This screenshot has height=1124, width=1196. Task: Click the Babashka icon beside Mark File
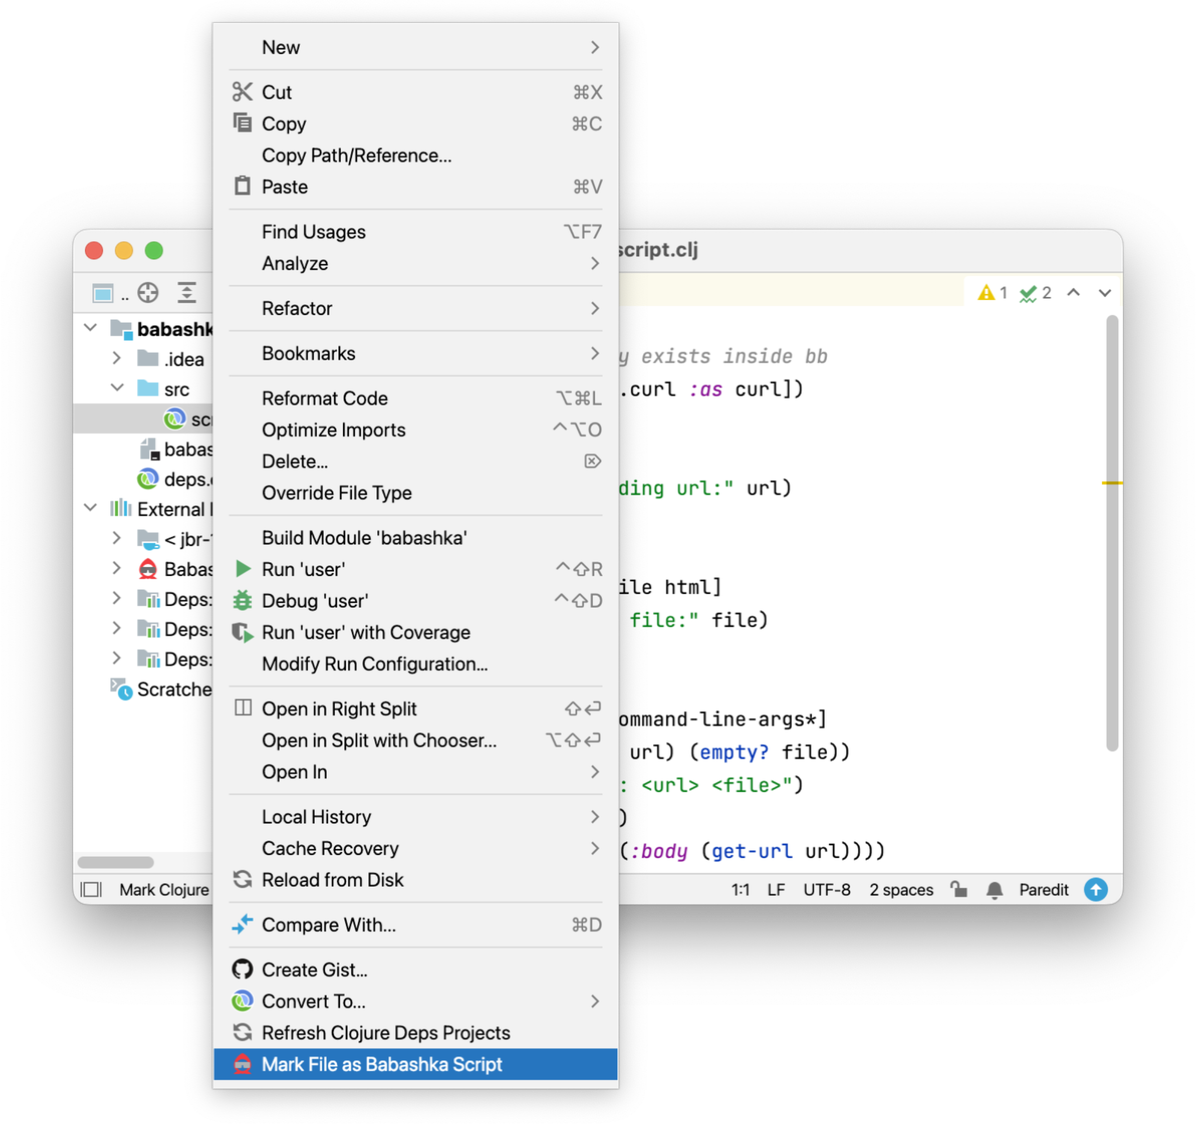pos(242,1064)
